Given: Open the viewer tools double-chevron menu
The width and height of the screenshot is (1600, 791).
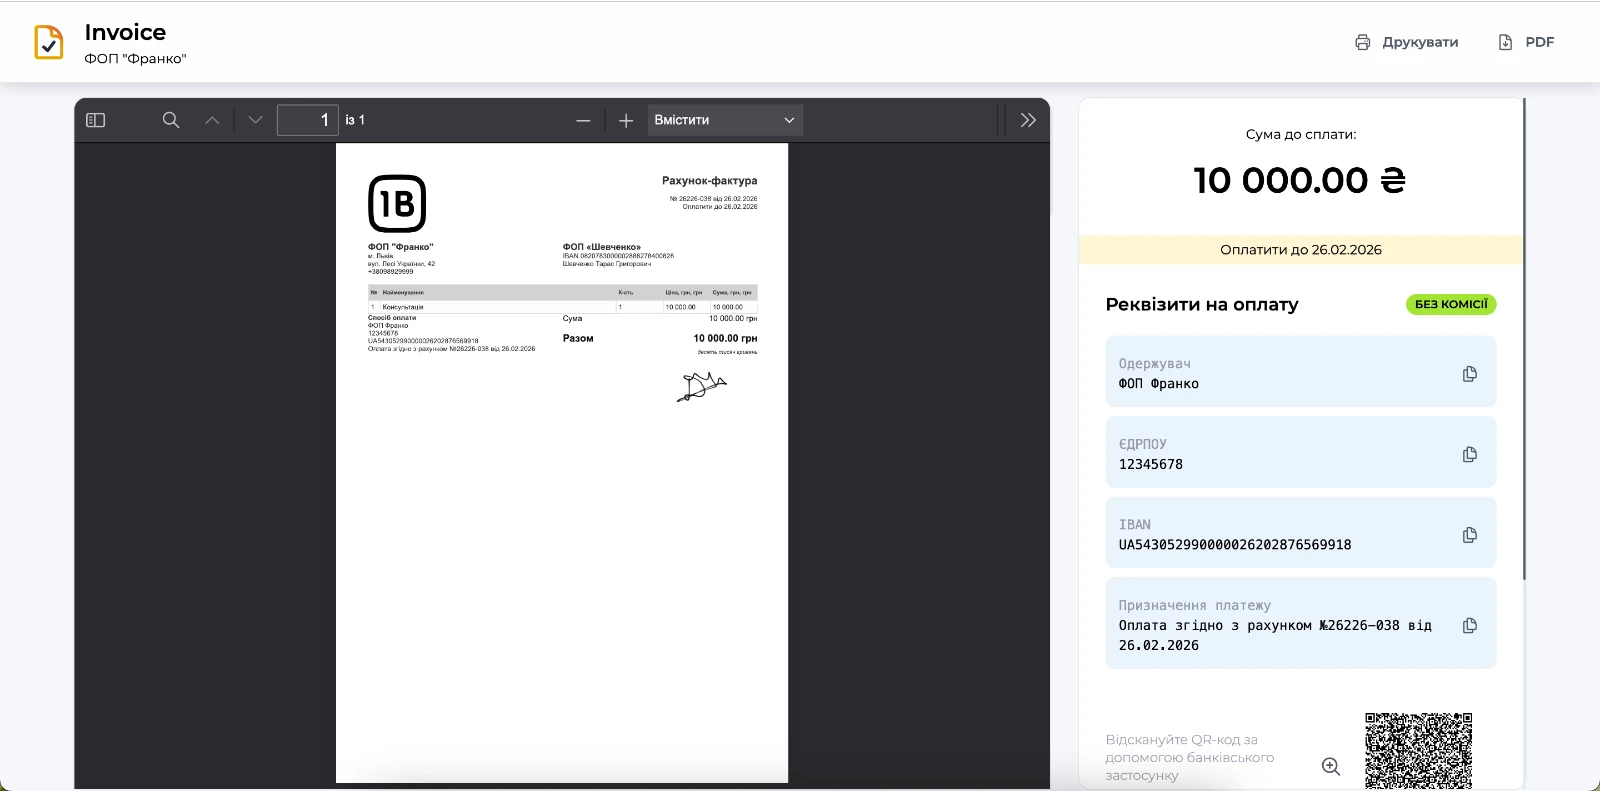Looking at the screenshot, I should [x=1028, y=120].
